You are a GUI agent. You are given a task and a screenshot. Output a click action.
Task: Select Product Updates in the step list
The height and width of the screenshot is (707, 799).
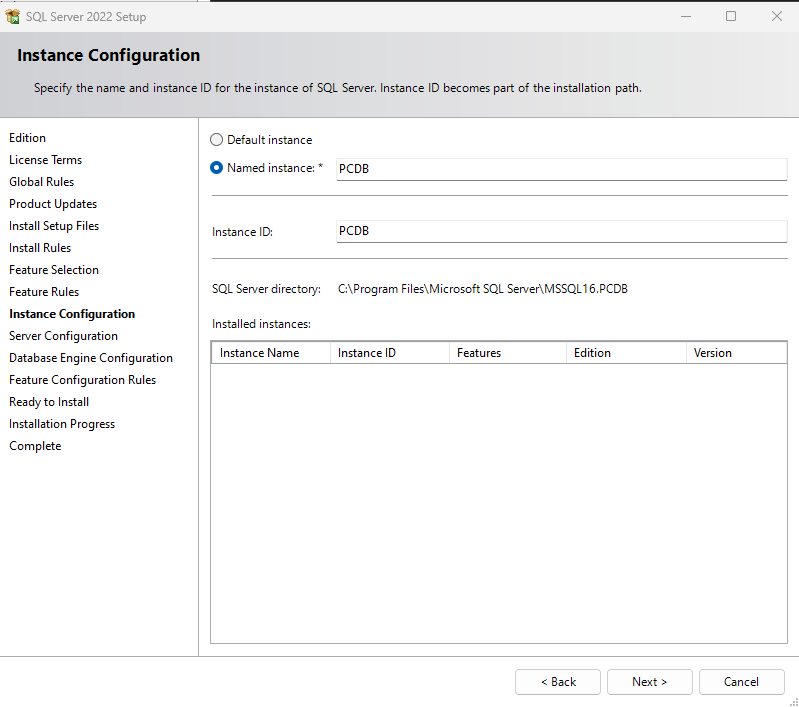(53, 204)
